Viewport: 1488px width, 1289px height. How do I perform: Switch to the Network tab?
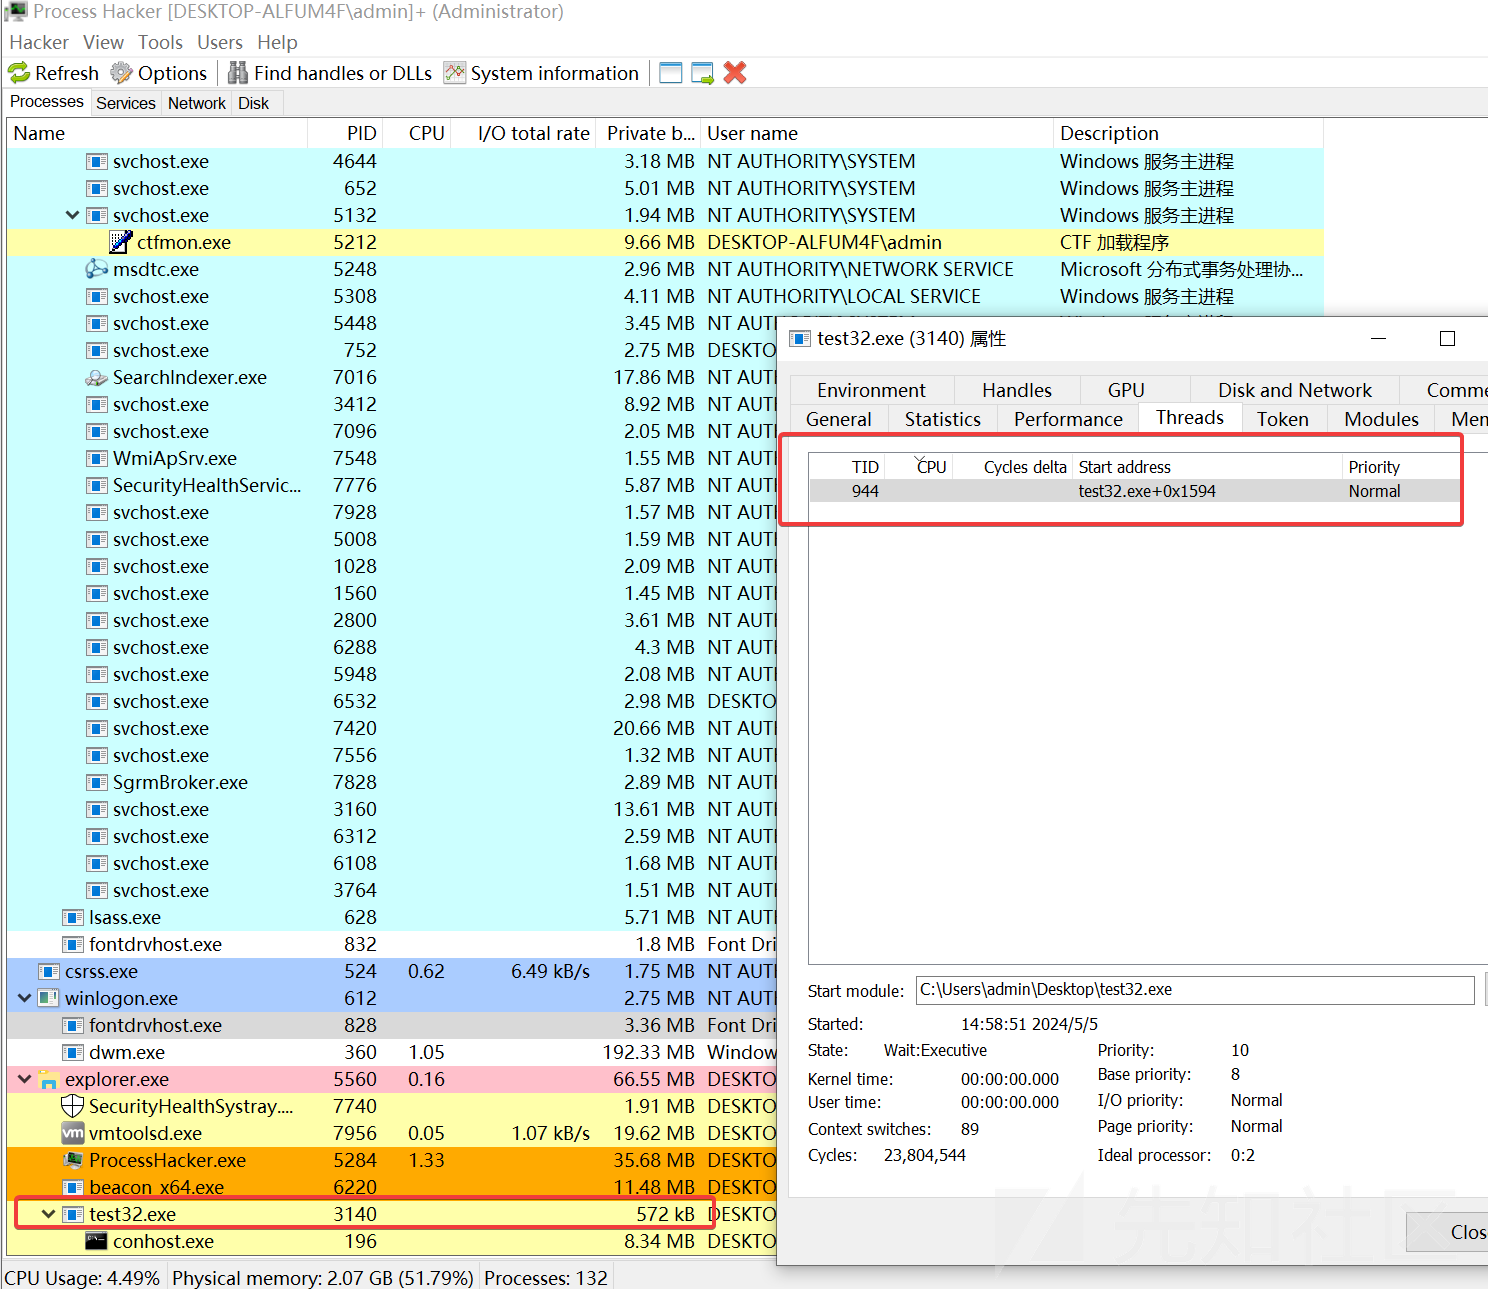pyautogui.click(x=197, y=103)
